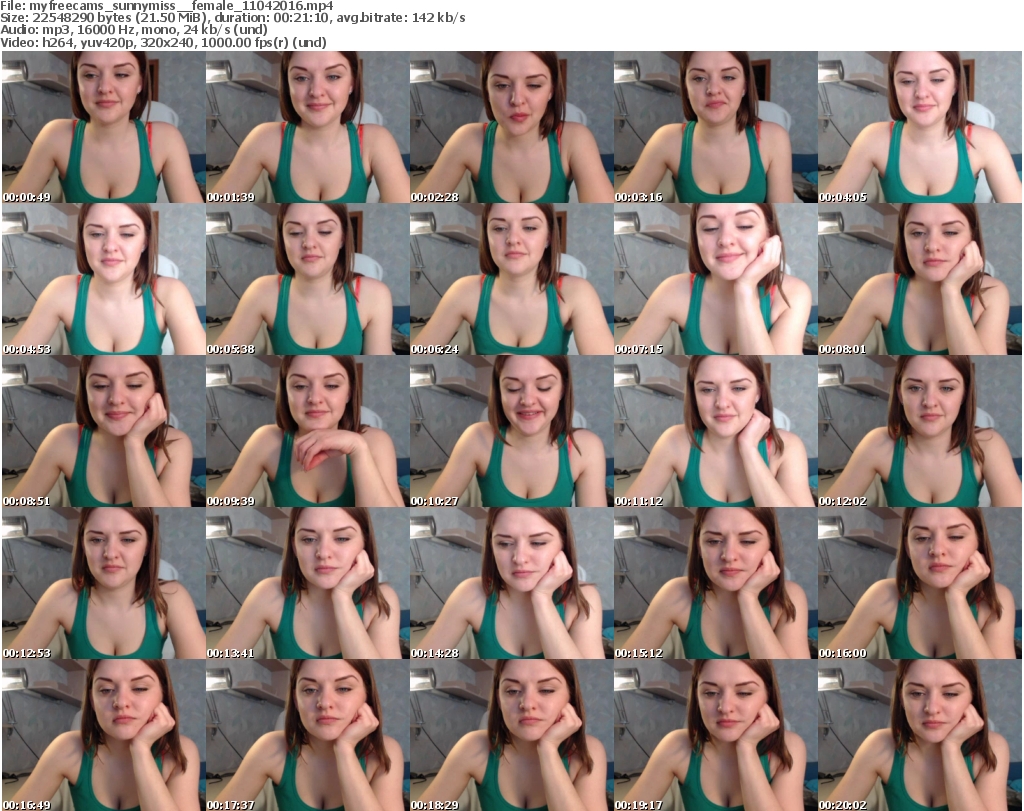Click the frame marked 00:12:02

[919, 432]
